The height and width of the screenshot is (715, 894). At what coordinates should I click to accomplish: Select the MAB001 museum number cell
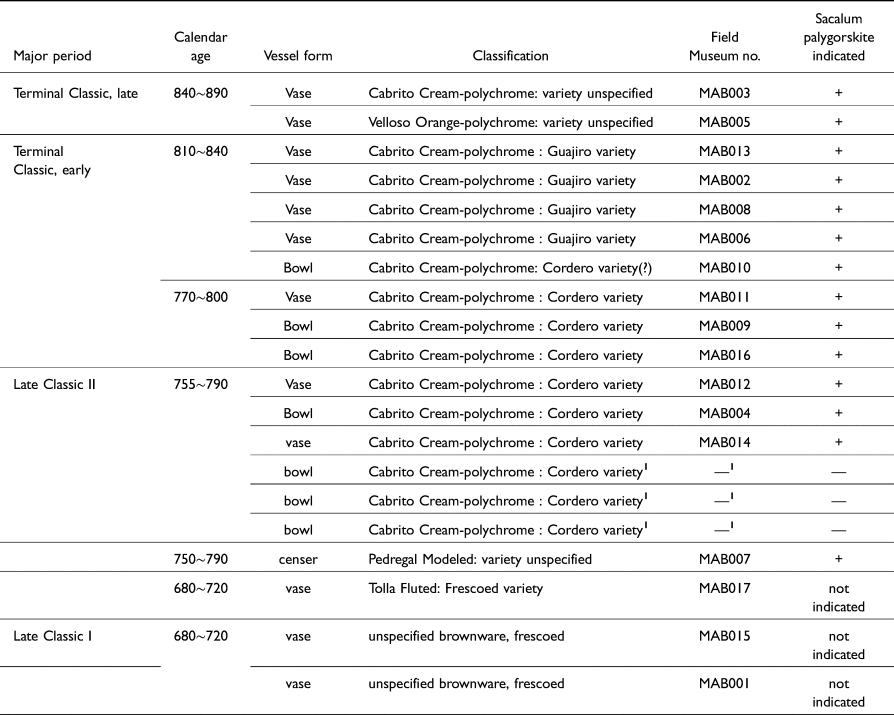coord(725,683)
